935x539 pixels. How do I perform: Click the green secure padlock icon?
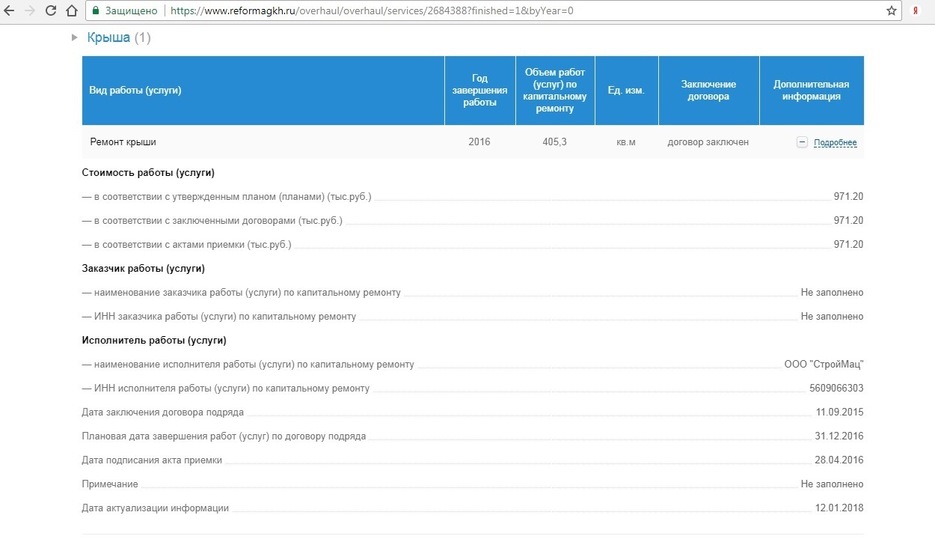coord(95,10)
